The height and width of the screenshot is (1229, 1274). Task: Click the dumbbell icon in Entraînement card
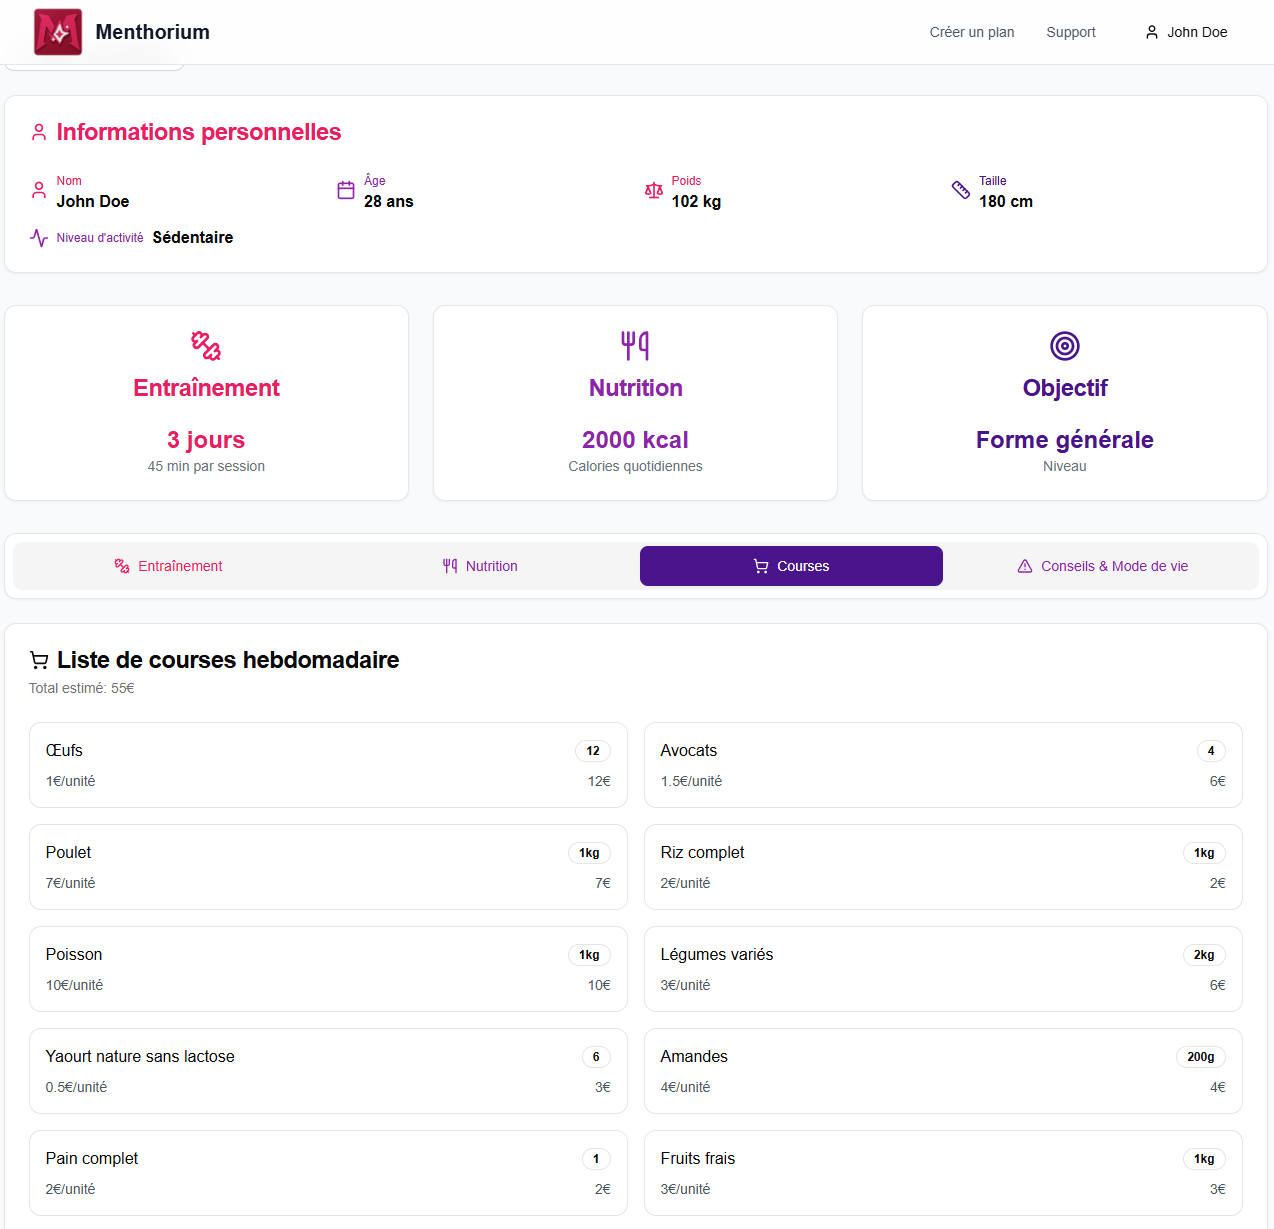(x=206, y=346)
